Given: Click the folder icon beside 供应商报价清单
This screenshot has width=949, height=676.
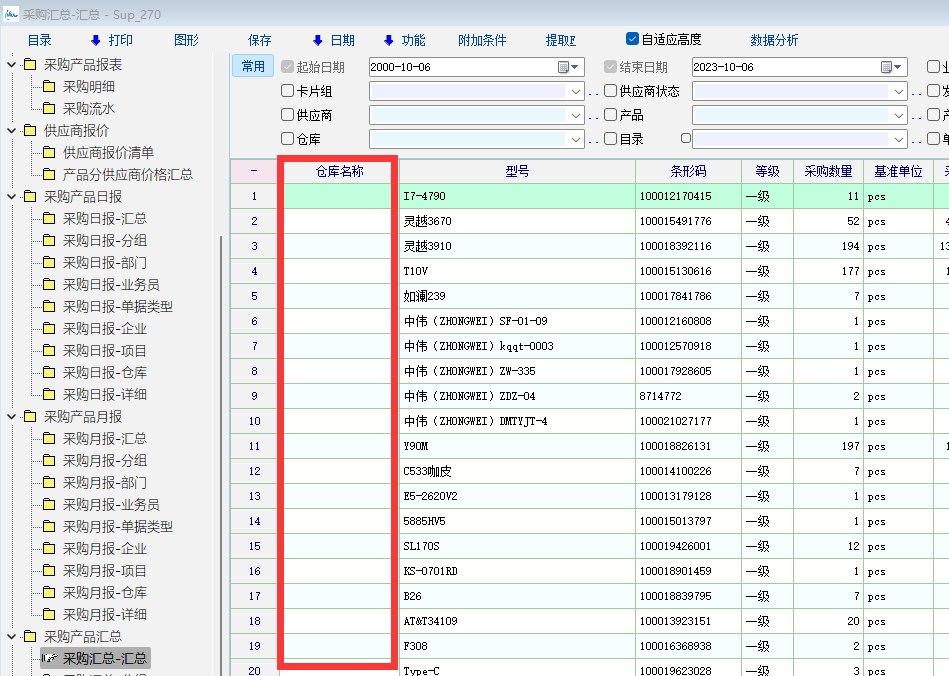Looking at the screenshot, I should [47, 153].
